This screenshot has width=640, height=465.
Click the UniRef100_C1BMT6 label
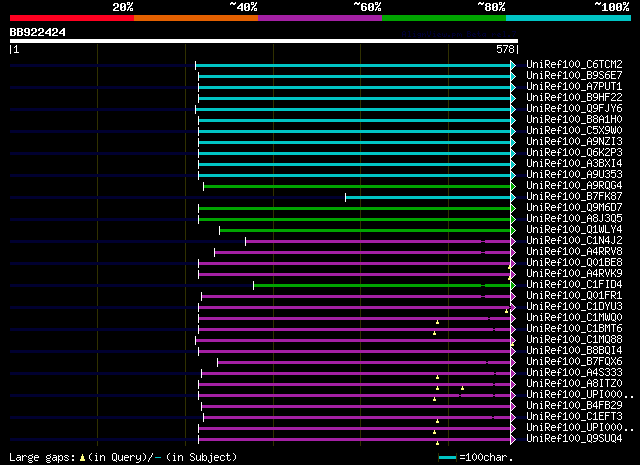tap(574, 329)
